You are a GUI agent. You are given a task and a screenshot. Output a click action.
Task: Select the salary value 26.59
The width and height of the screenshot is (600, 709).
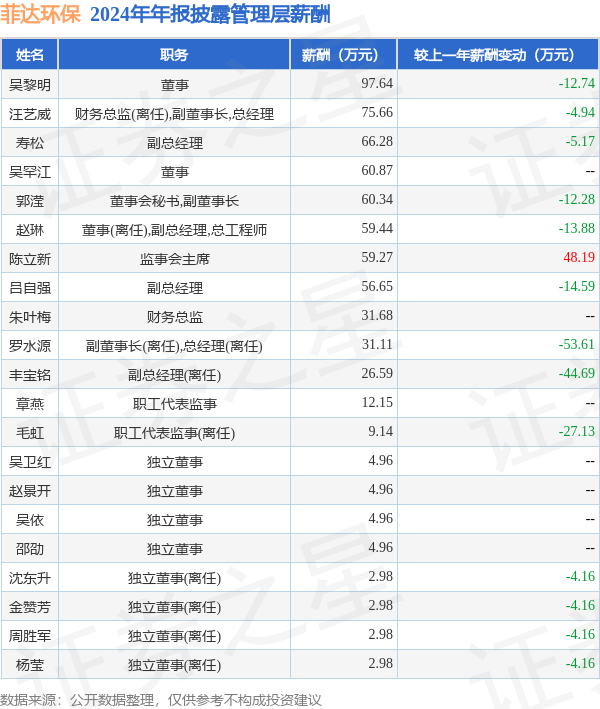(x=377, y=373)
